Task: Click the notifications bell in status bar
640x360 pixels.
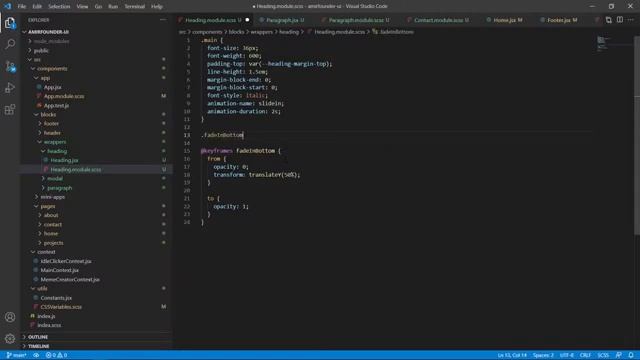Action: pos(631,355)
